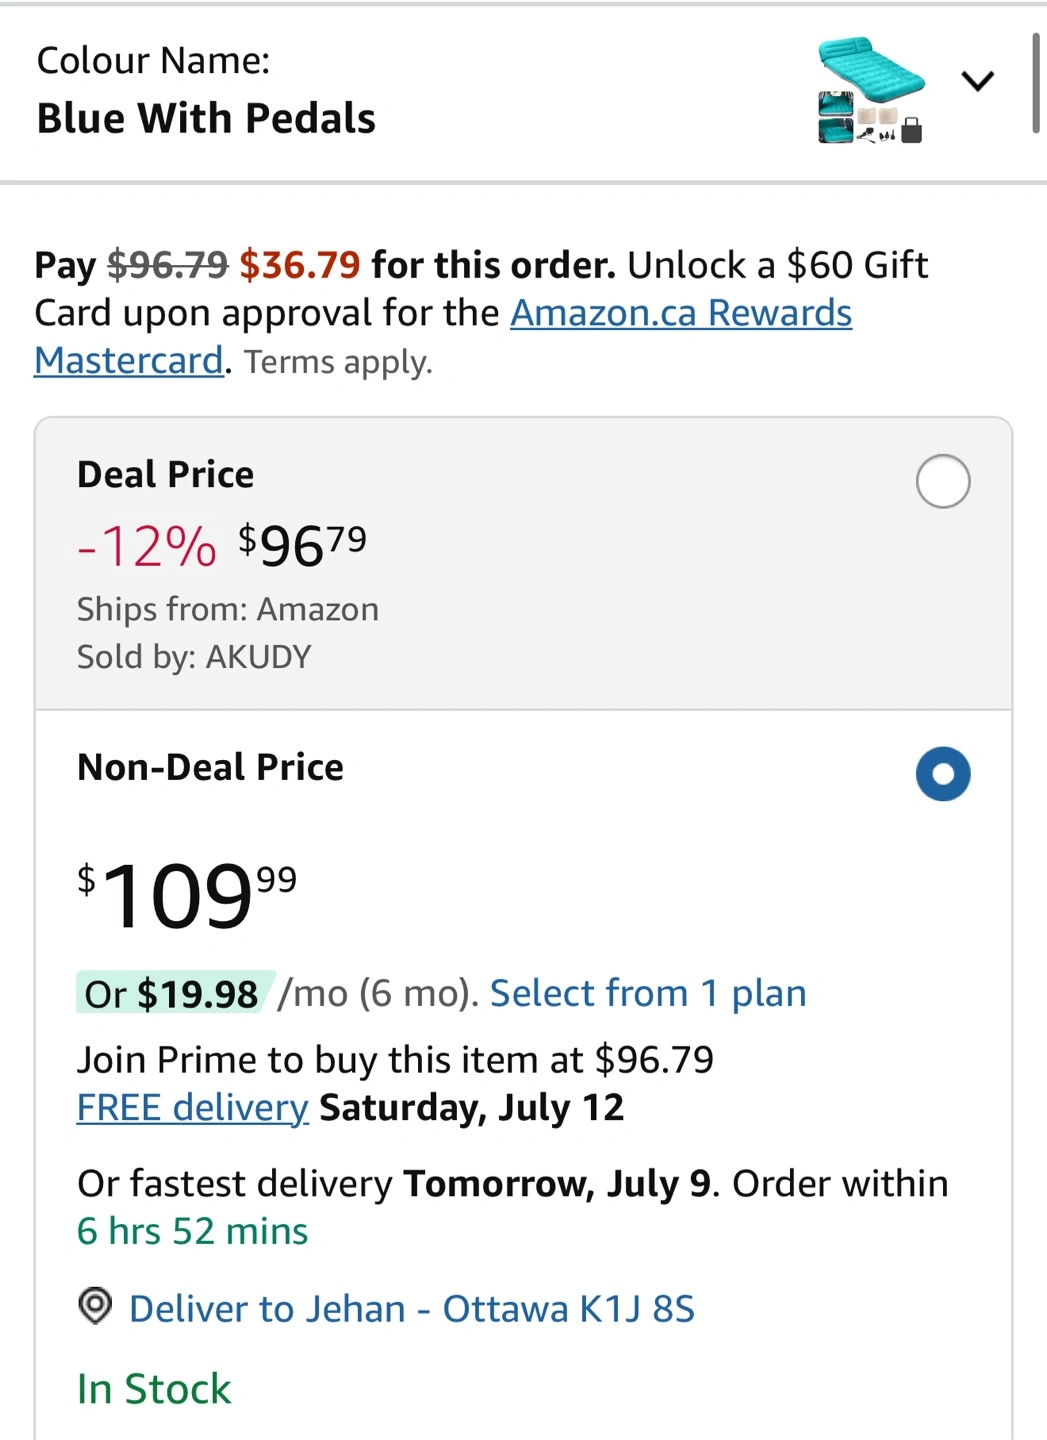This screenshot has height=1440, width=1047.
Task: Tap Join Prime to buy this item text
Action: point(395,1059)
